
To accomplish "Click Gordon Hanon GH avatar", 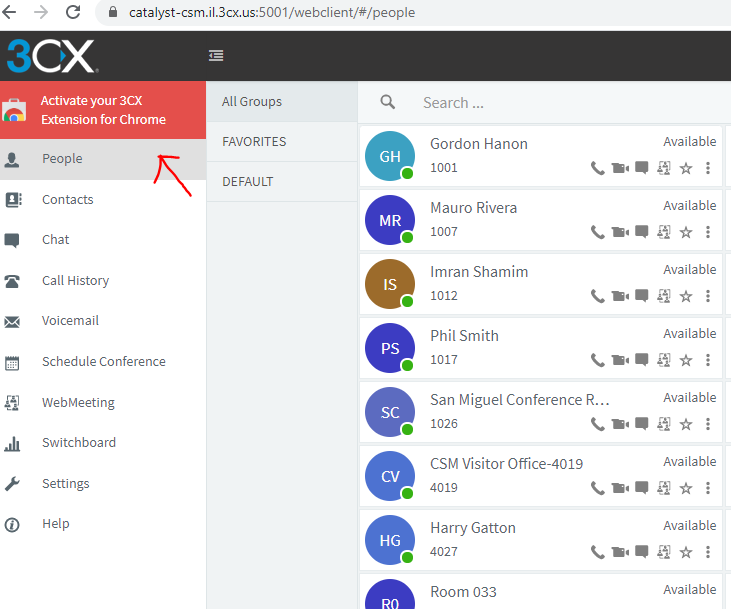I will [390, 156].
